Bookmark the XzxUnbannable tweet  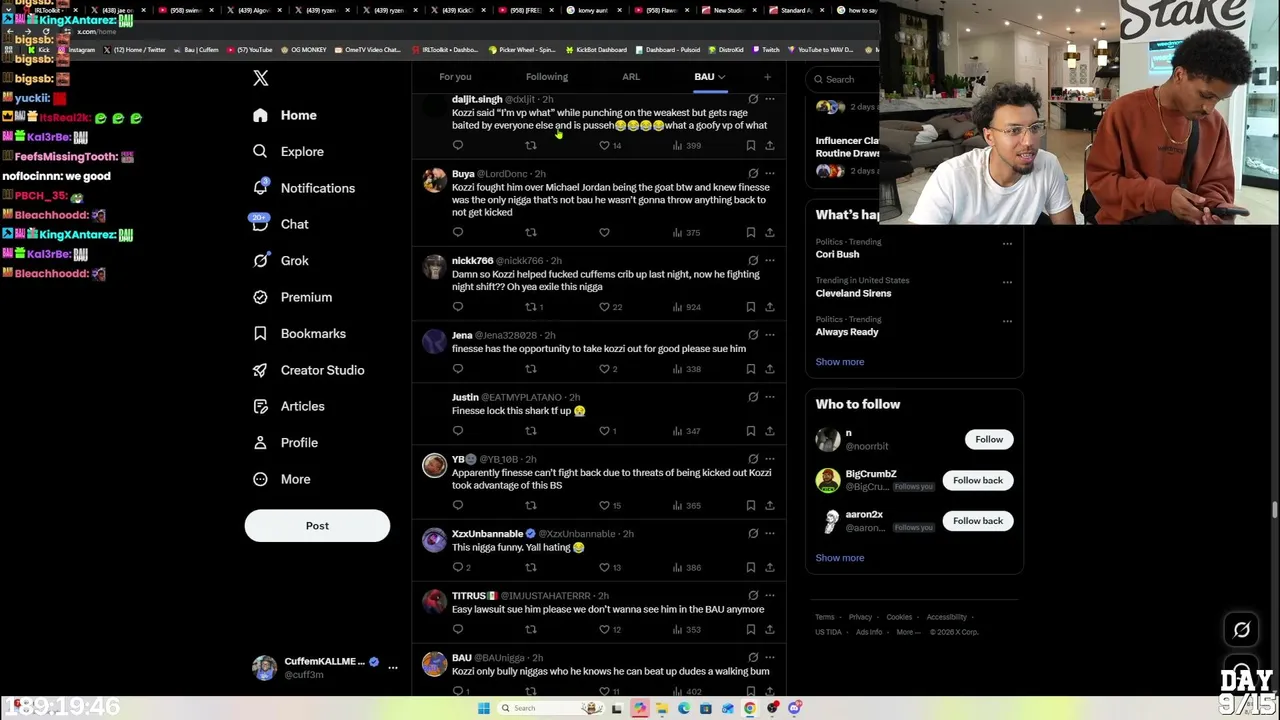(x=750, y=568)
